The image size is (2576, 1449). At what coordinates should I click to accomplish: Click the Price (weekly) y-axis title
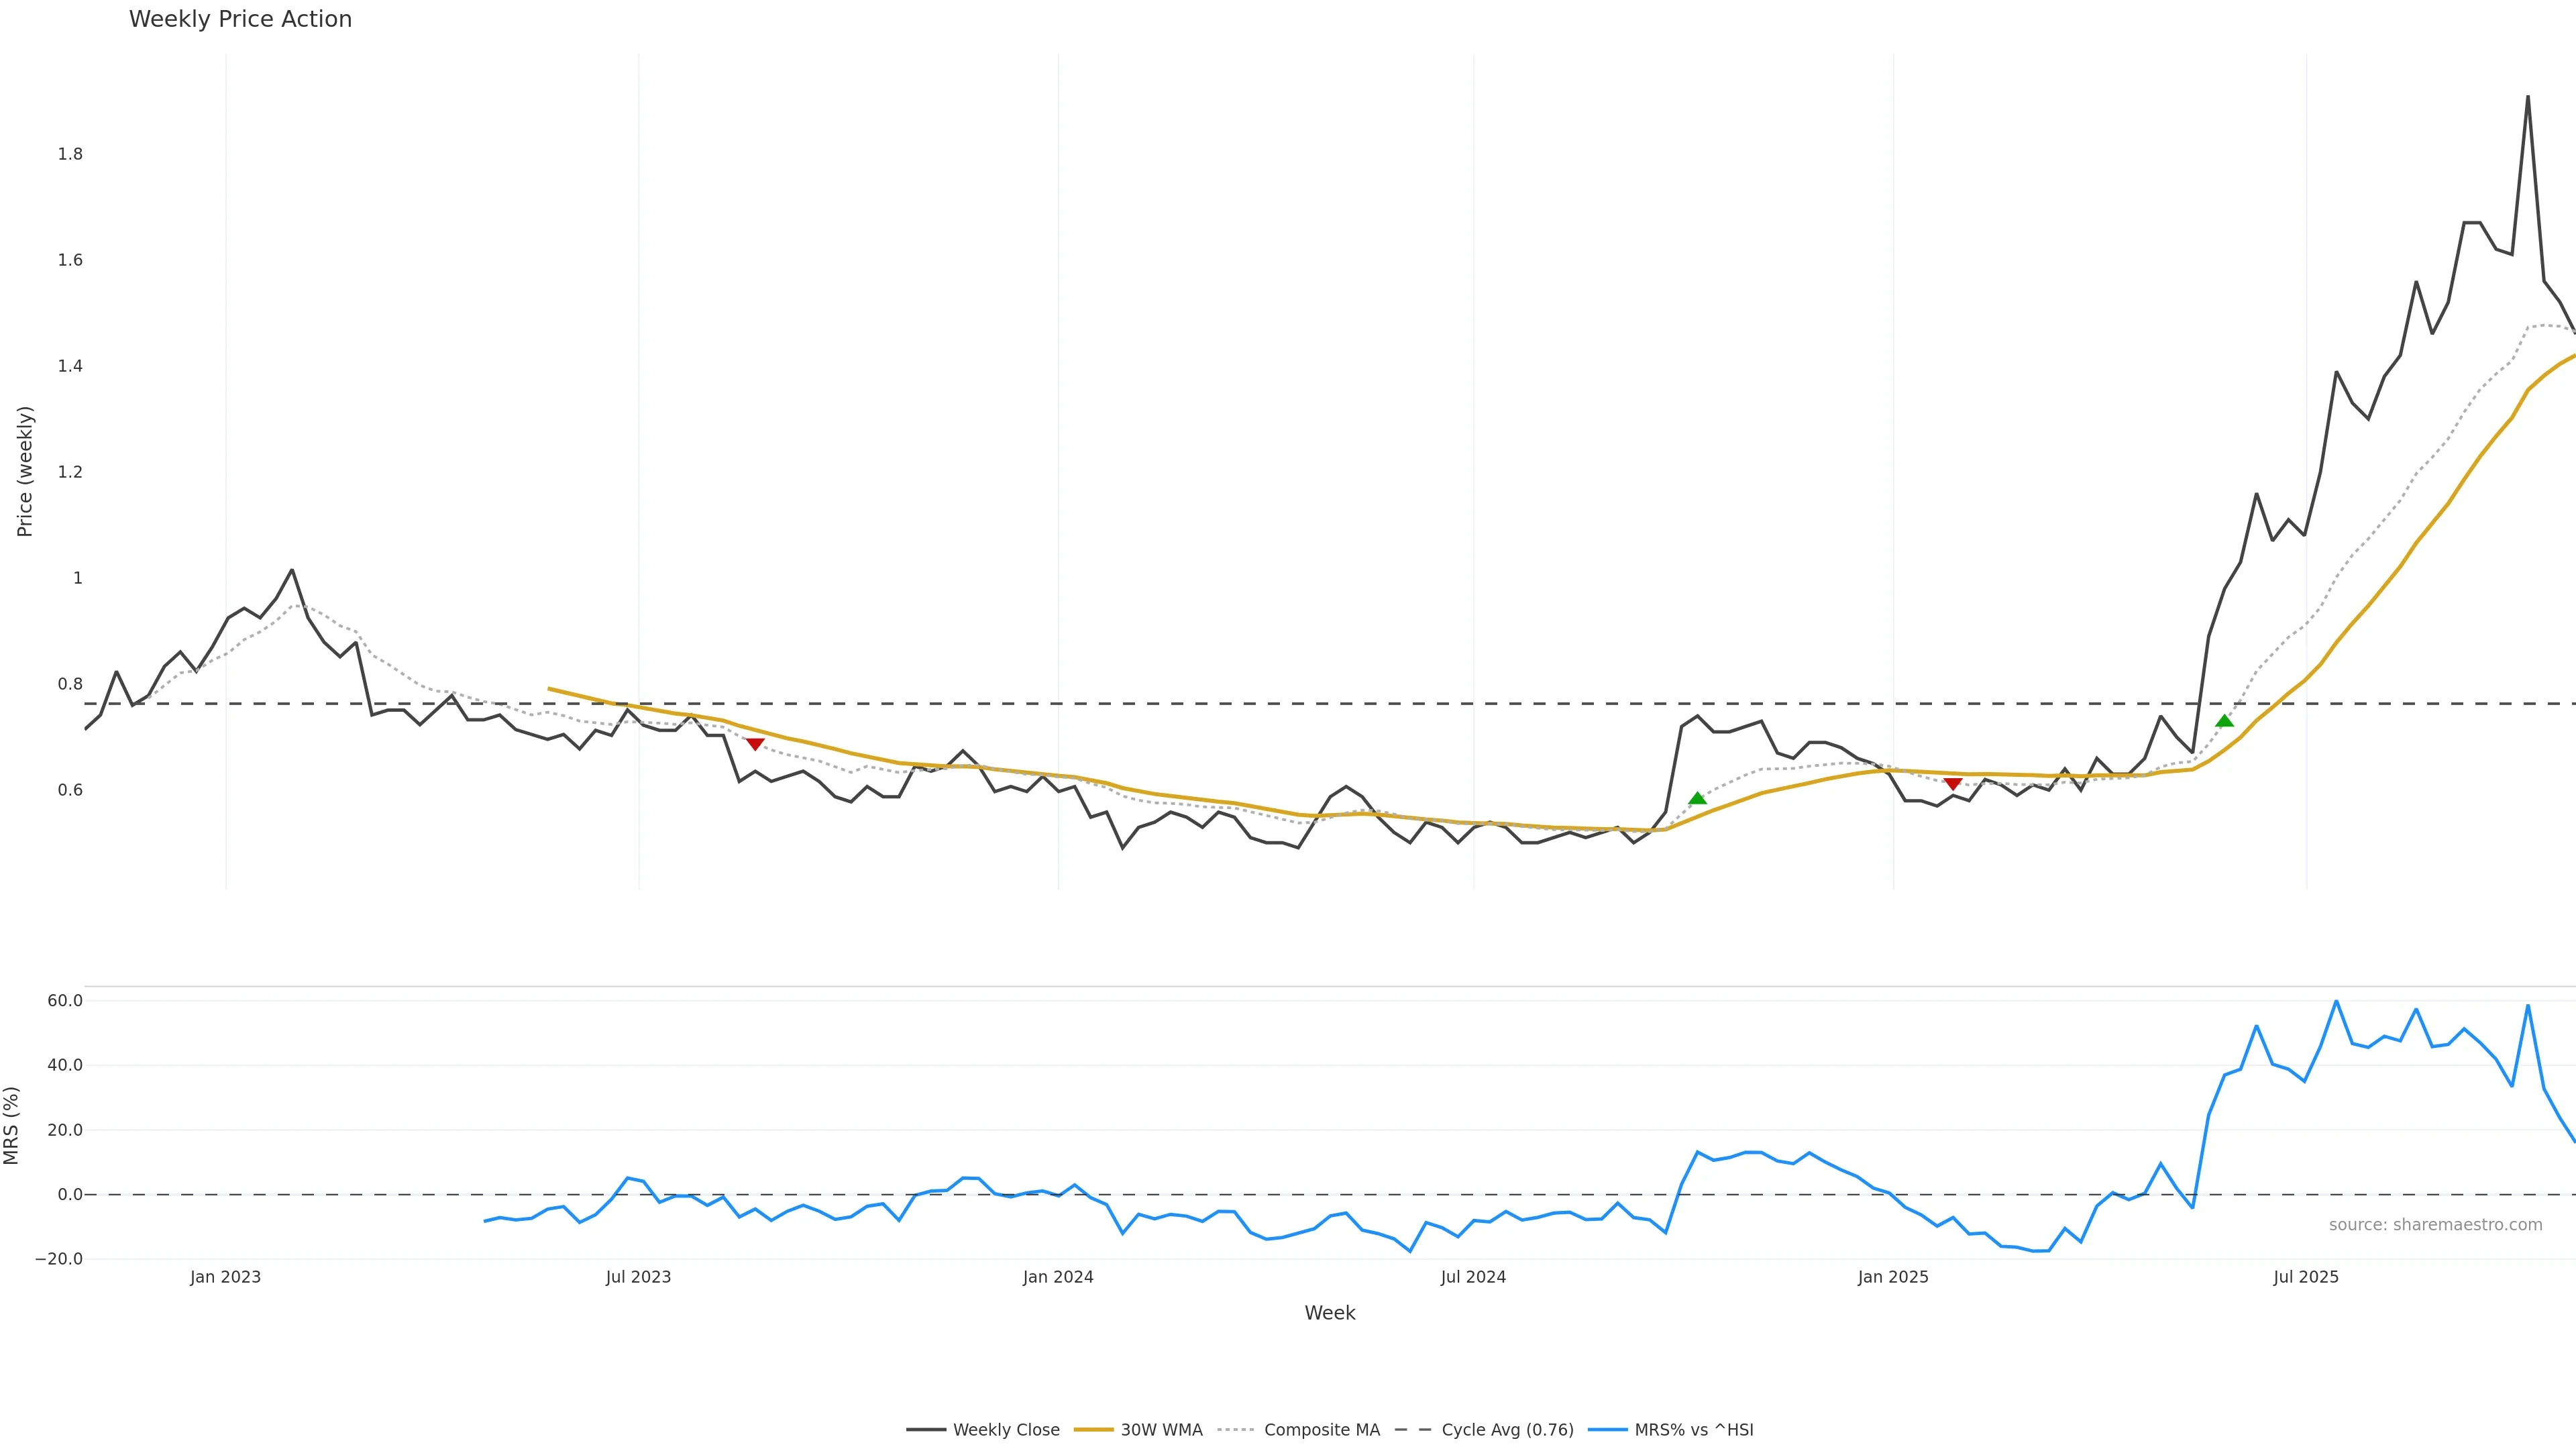[x=25, y=471]
